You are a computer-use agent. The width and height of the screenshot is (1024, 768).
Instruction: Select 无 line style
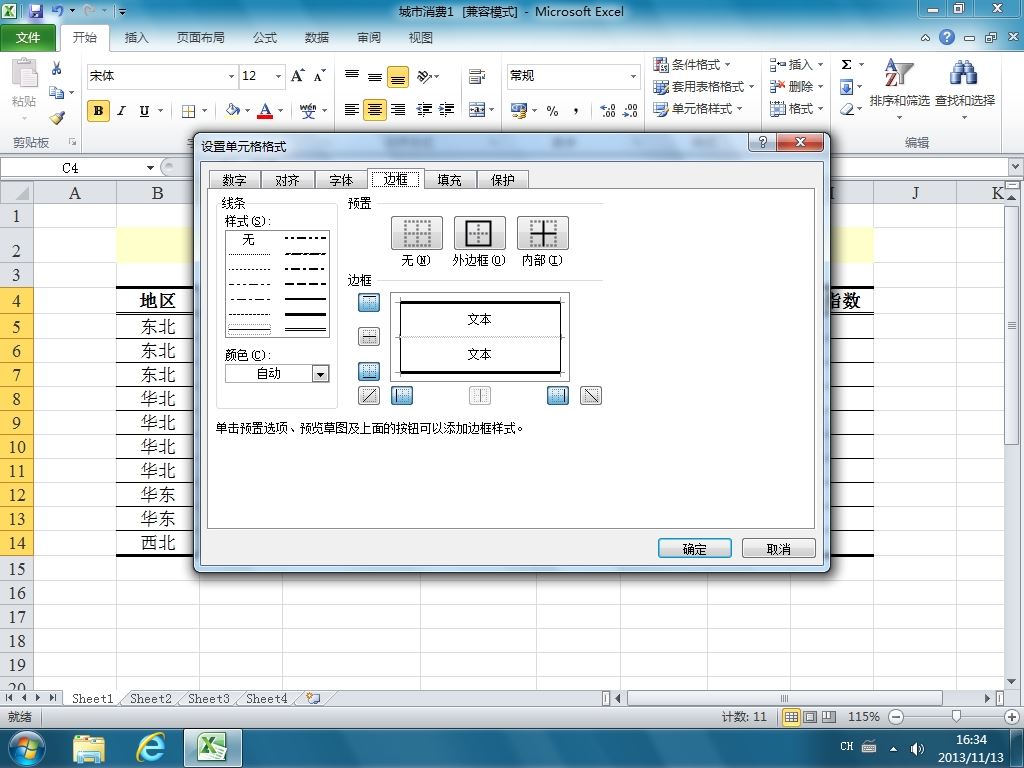tap(248, 239)
